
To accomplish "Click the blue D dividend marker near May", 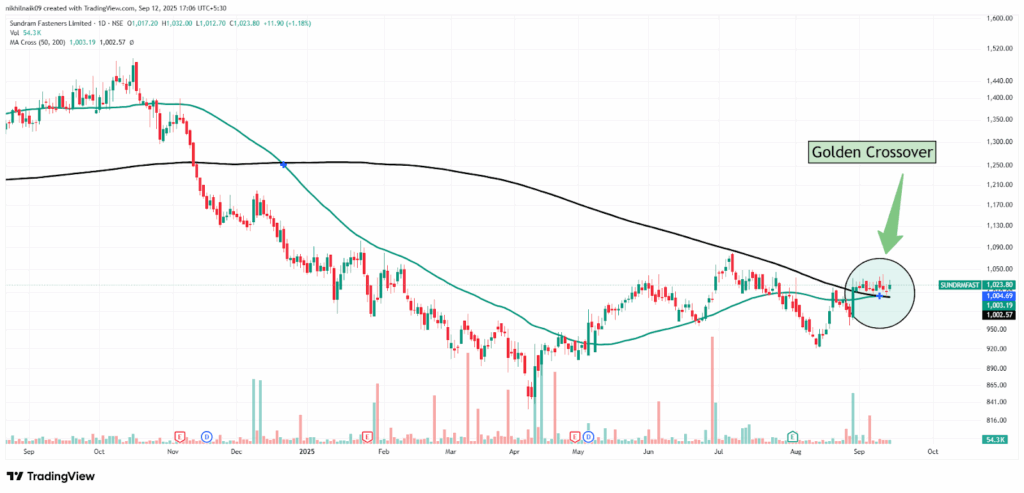I will (x=588, y=436).
